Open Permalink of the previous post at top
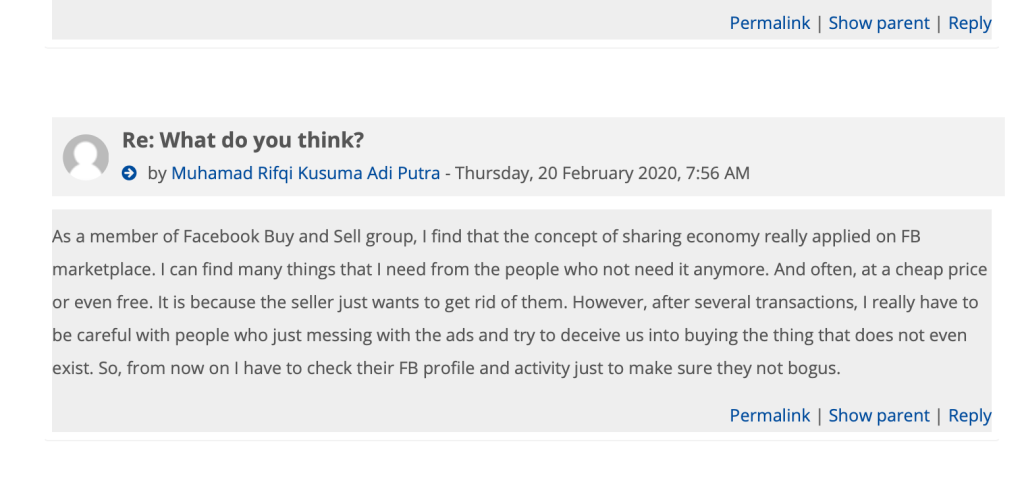Image resolution: width=1022 pixels, height=490 pixels. pos(769,23)
